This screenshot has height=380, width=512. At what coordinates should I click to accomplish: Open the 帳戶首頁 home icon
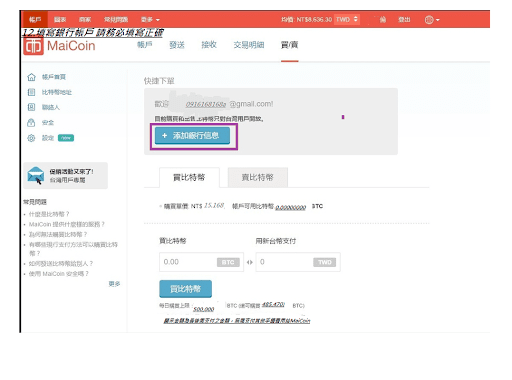[x=31, y=77]
